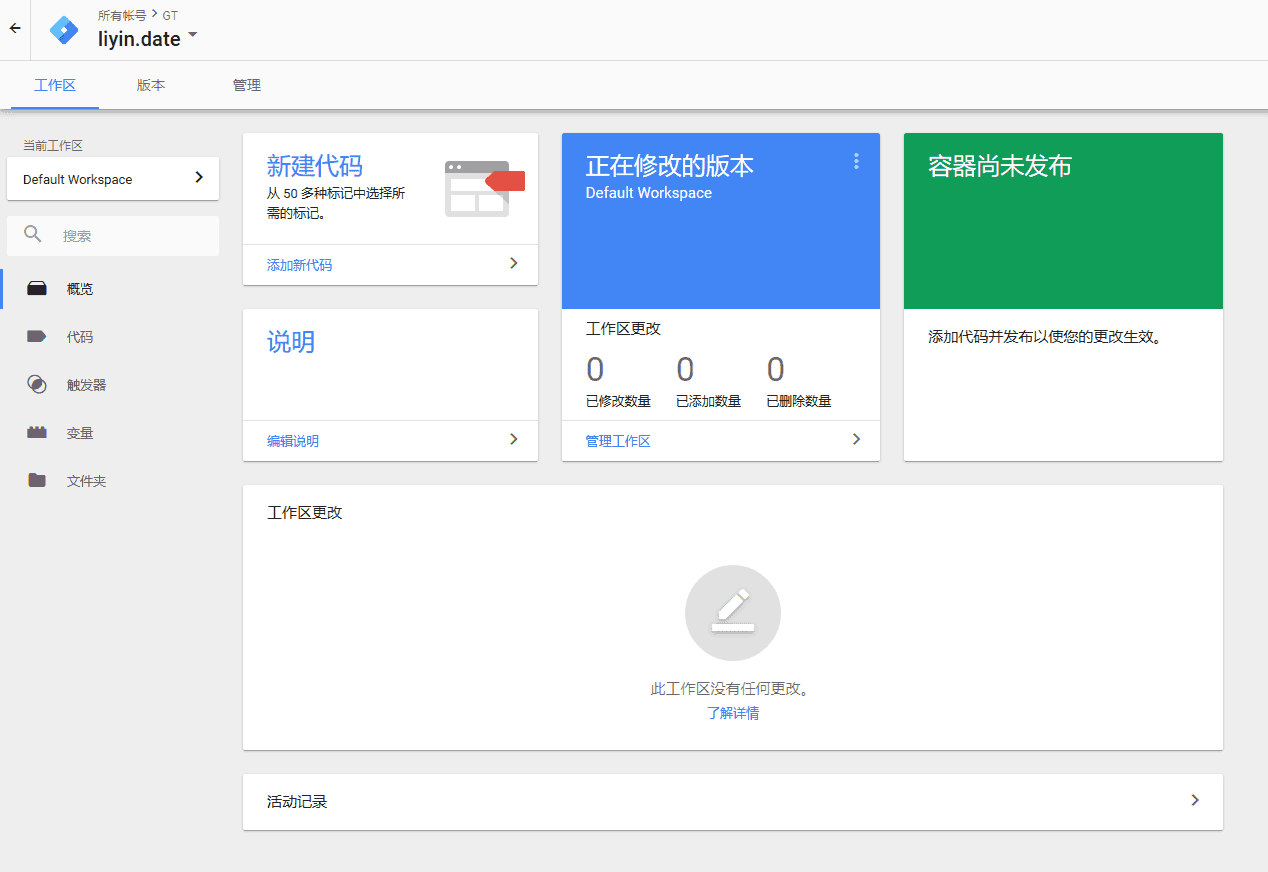Switch to the 管理 (Admin) tab
This screenshot has width=1268, height=872.
[246, 85]
